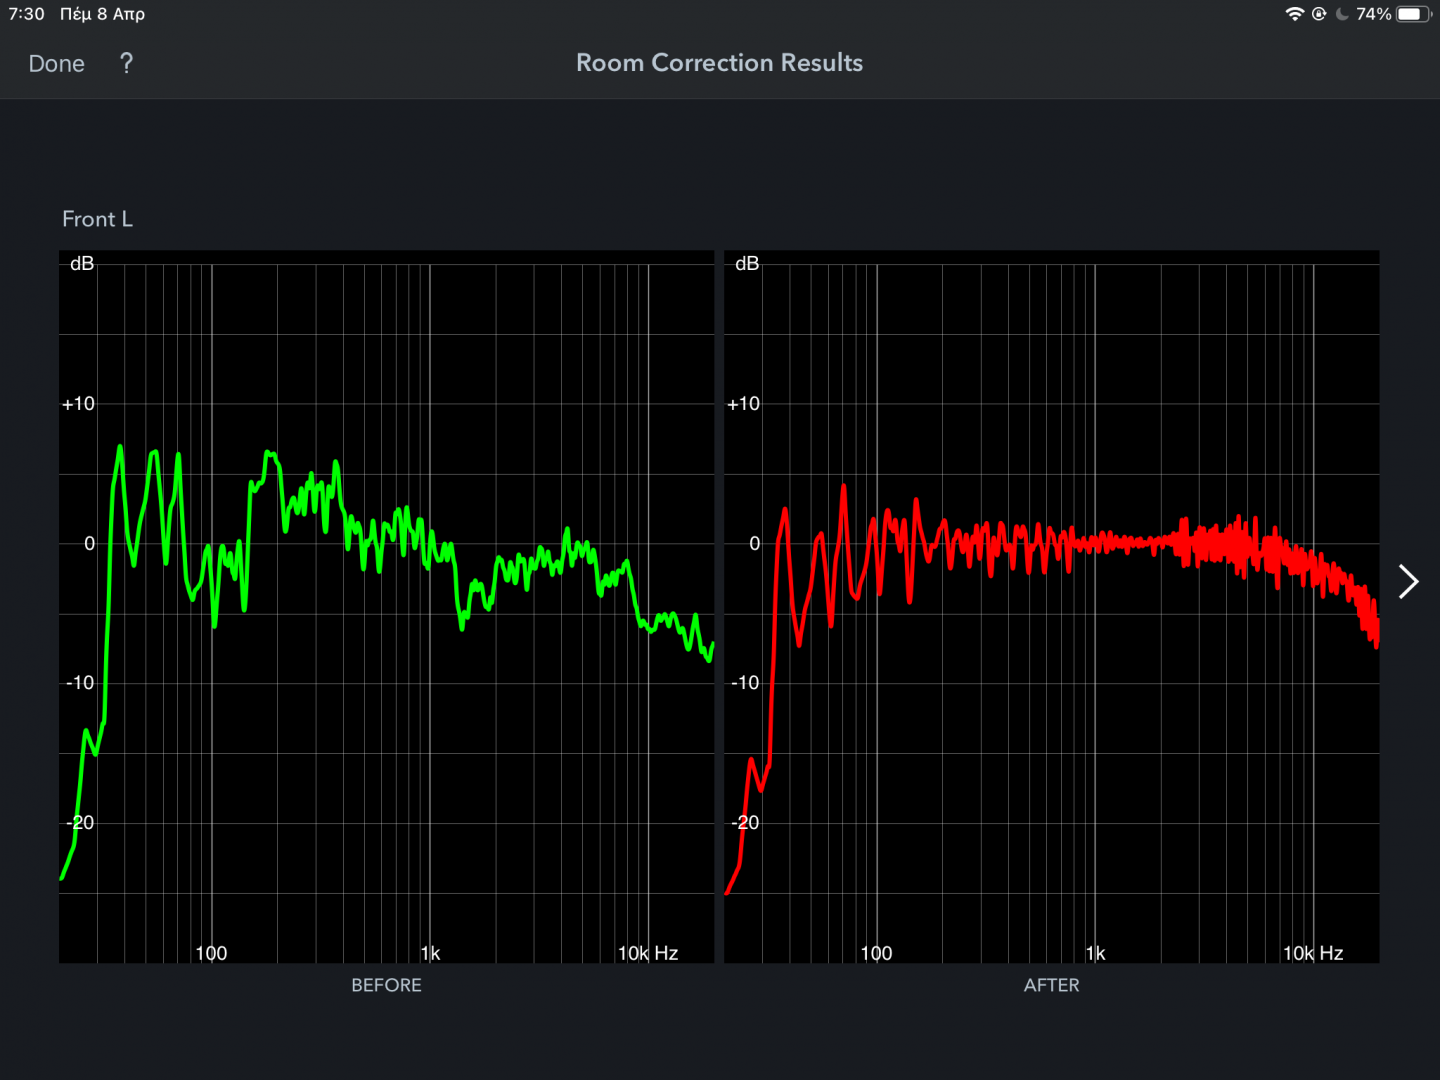The height and width of the screenshot is (1080, 1440).
Task: Tap the Do Not Disturb moon icon
Action: pyautogui.click(x=1342, y=14)
